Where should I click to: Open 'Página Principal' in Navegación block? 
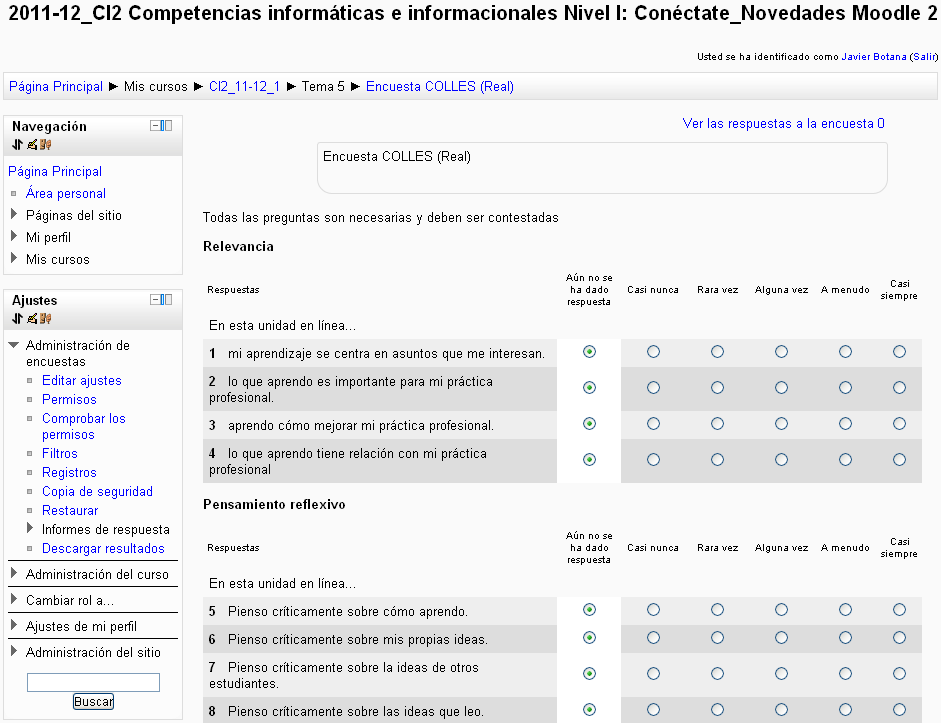55,172
